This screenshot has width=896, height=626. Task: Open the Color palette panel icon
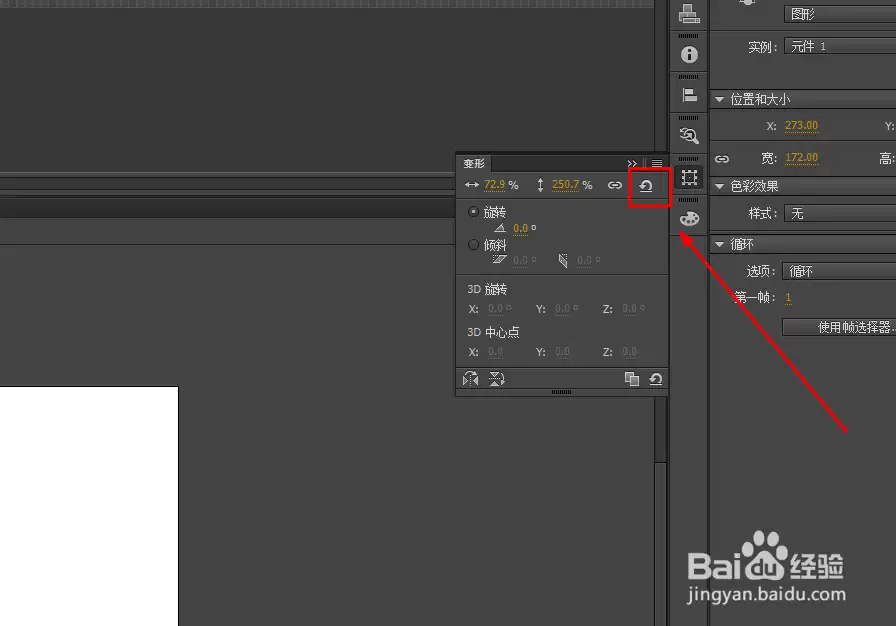pos(689,218)
